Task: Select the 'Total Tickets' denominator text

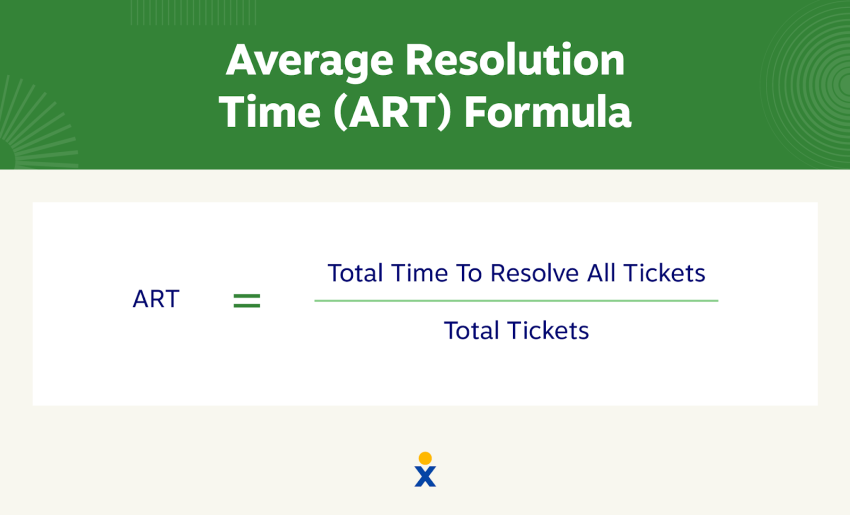Action: point(516,331)
